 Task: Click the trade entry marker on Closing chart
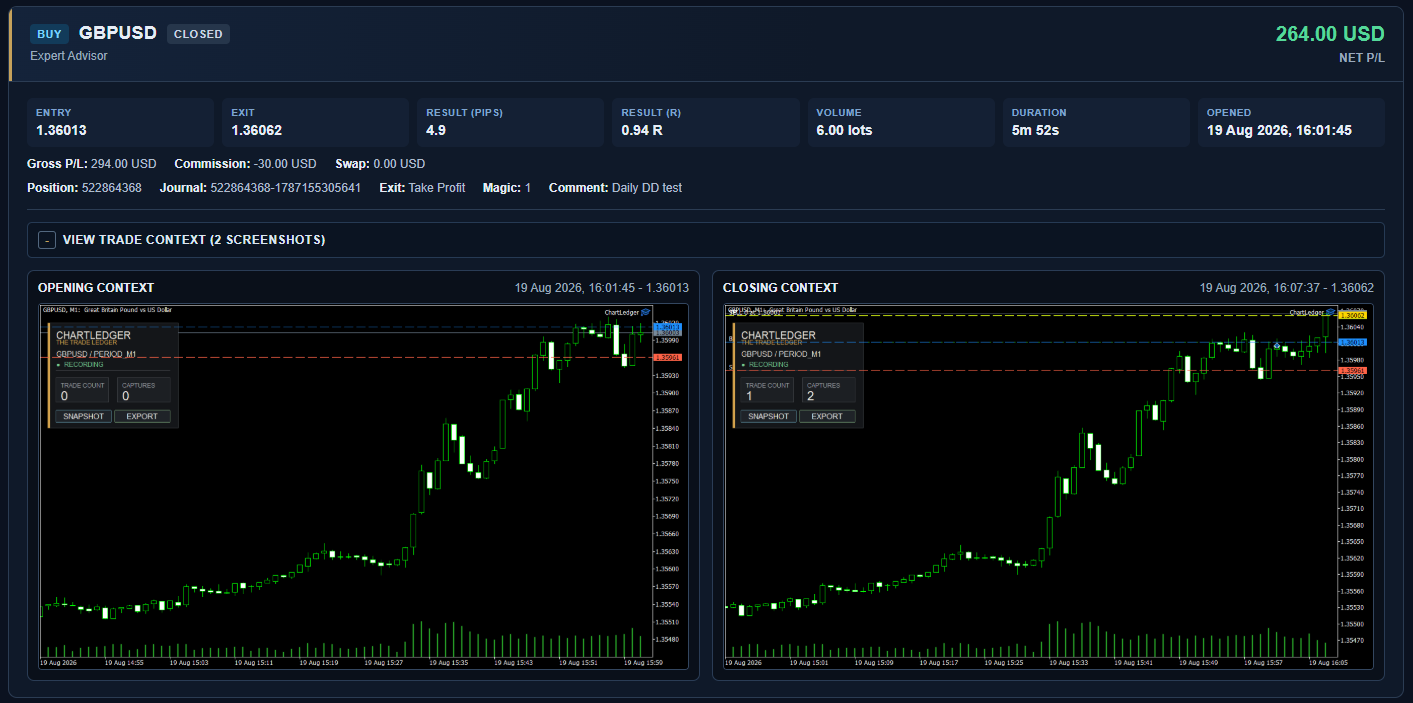(1277, 344)
